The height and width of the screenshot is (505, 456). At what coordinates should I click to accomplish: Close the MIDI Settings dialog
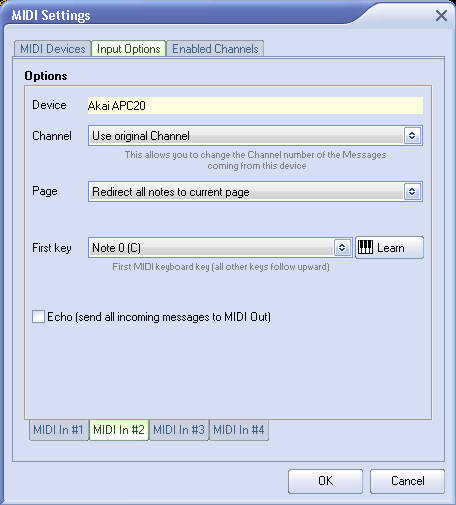[x=441, y=15]
